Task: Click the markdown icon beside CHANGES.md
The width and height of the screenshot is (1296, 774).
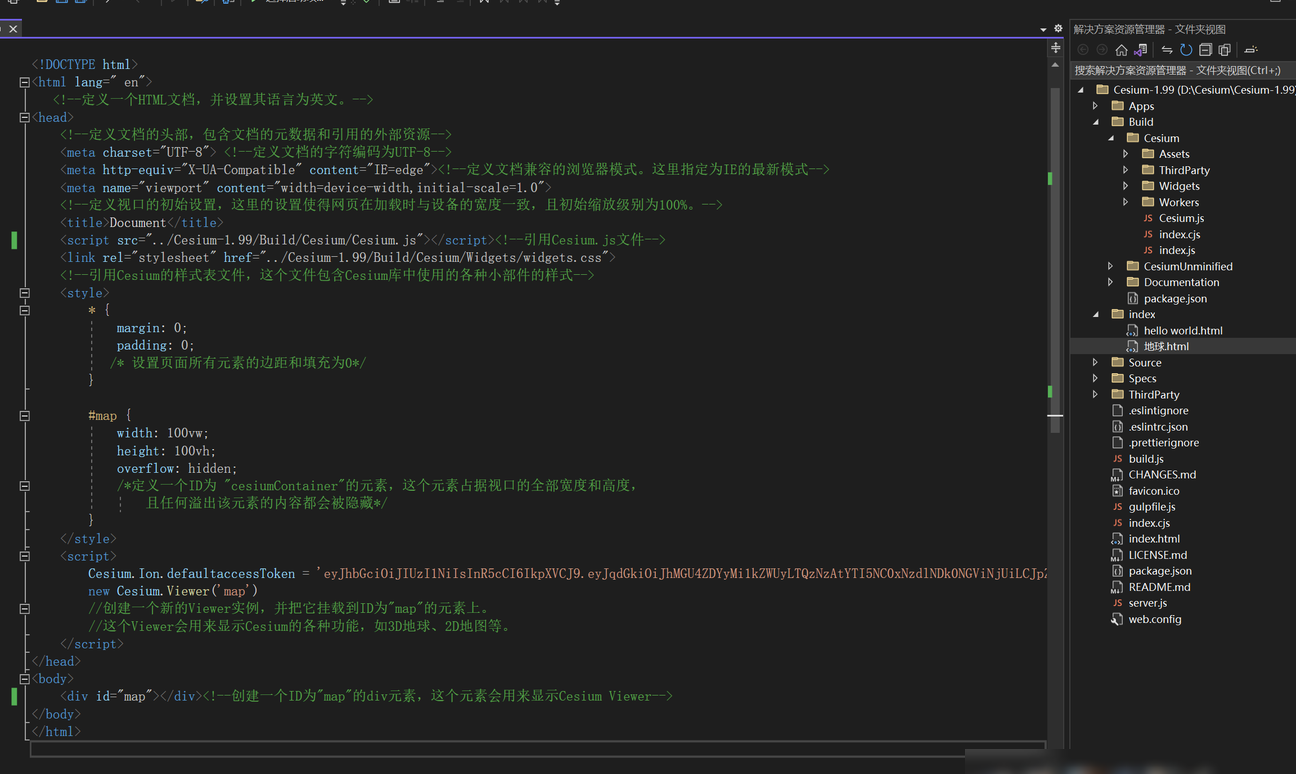Action: pos(1118,475)
